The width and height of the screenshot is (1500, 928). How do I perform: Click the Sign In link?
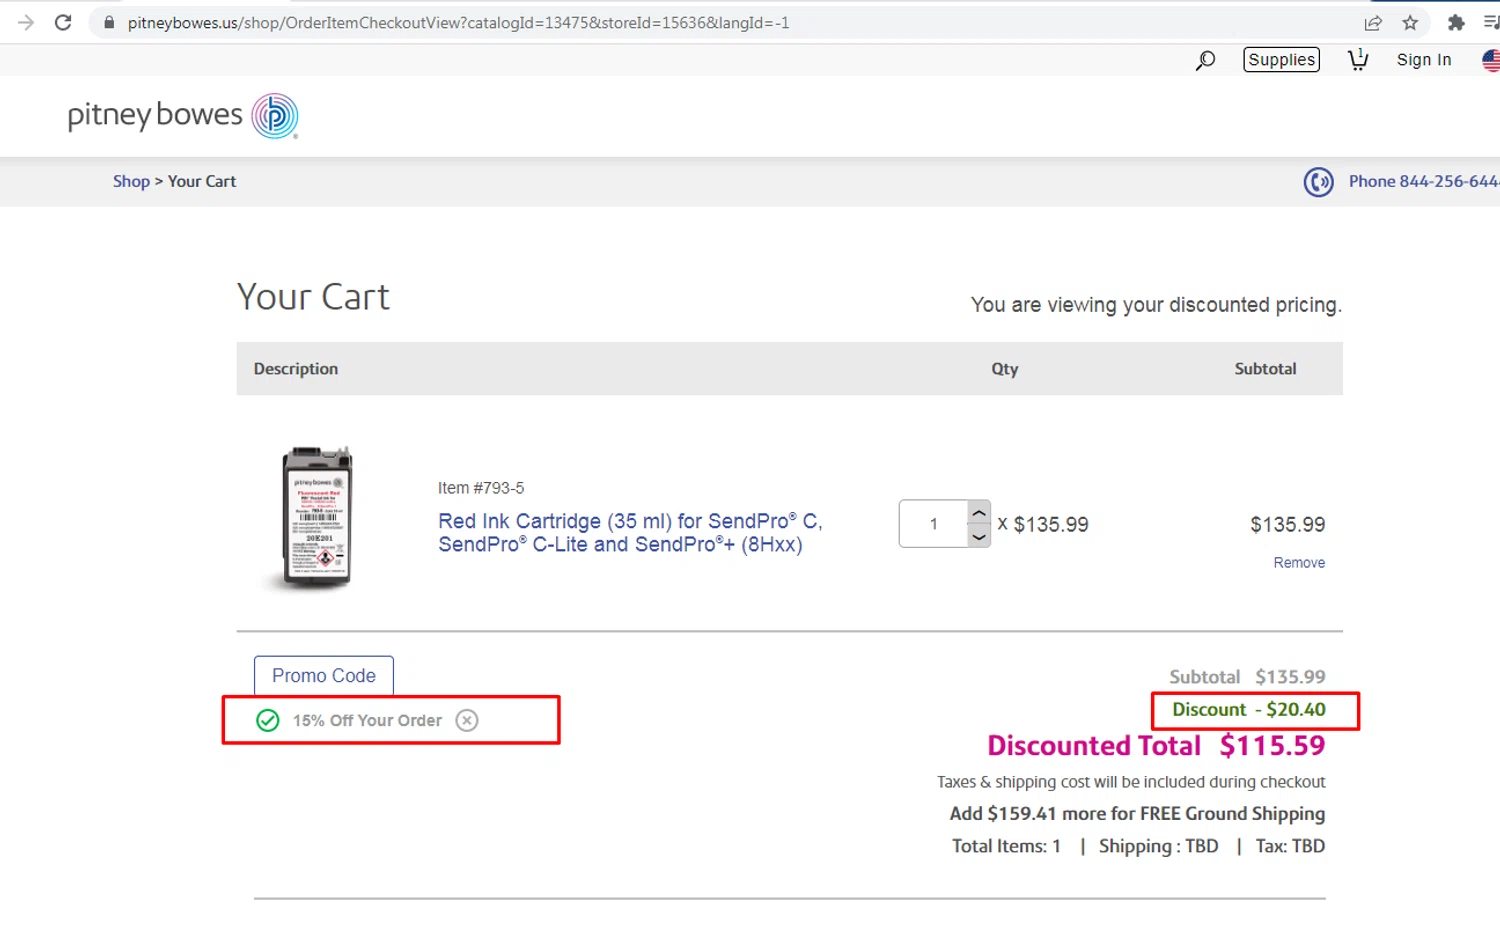click(1424, 60)
